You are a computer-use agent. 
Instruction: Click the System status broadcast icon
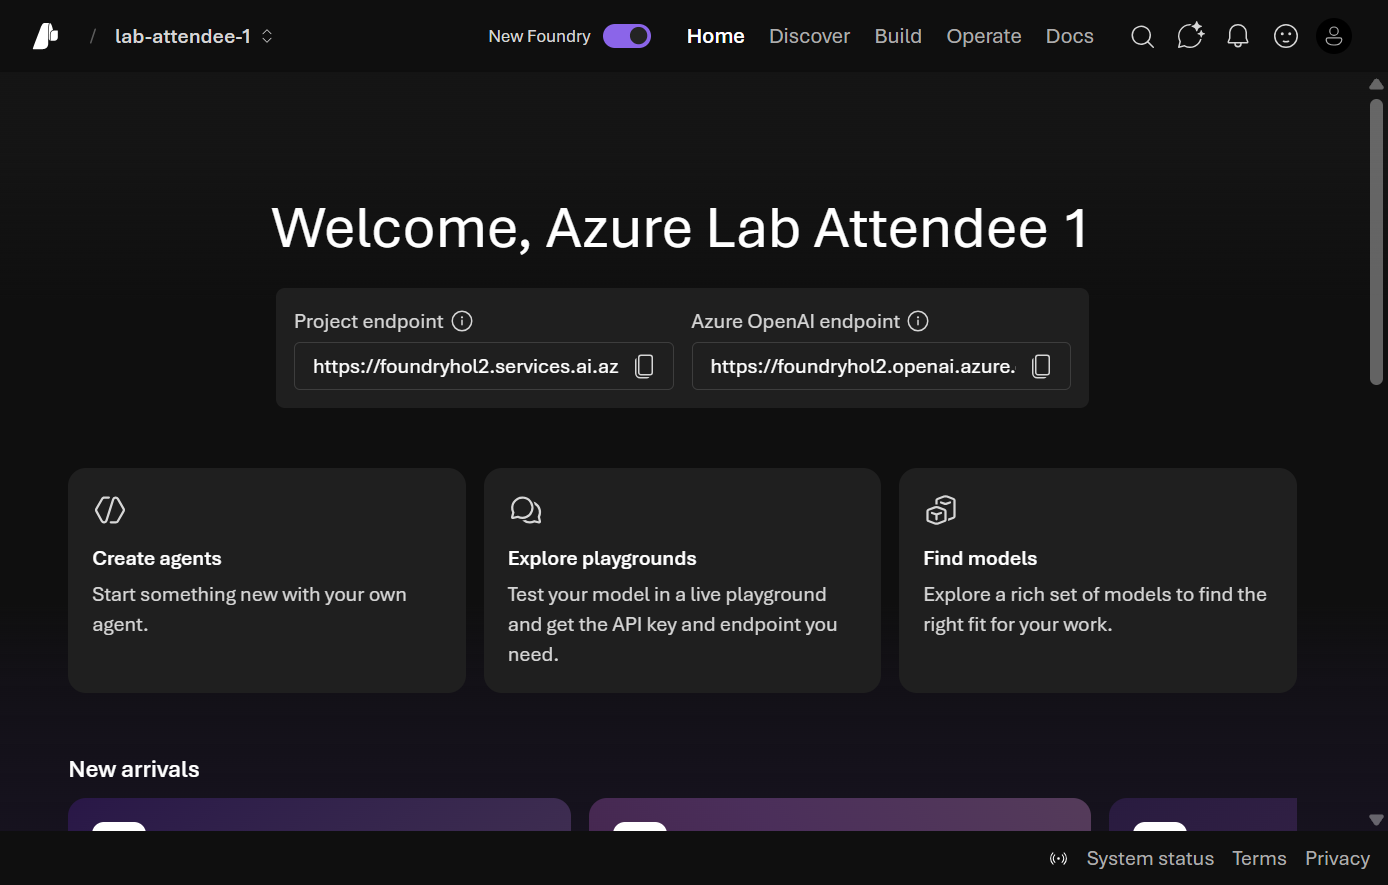(x=1059, y=859)
